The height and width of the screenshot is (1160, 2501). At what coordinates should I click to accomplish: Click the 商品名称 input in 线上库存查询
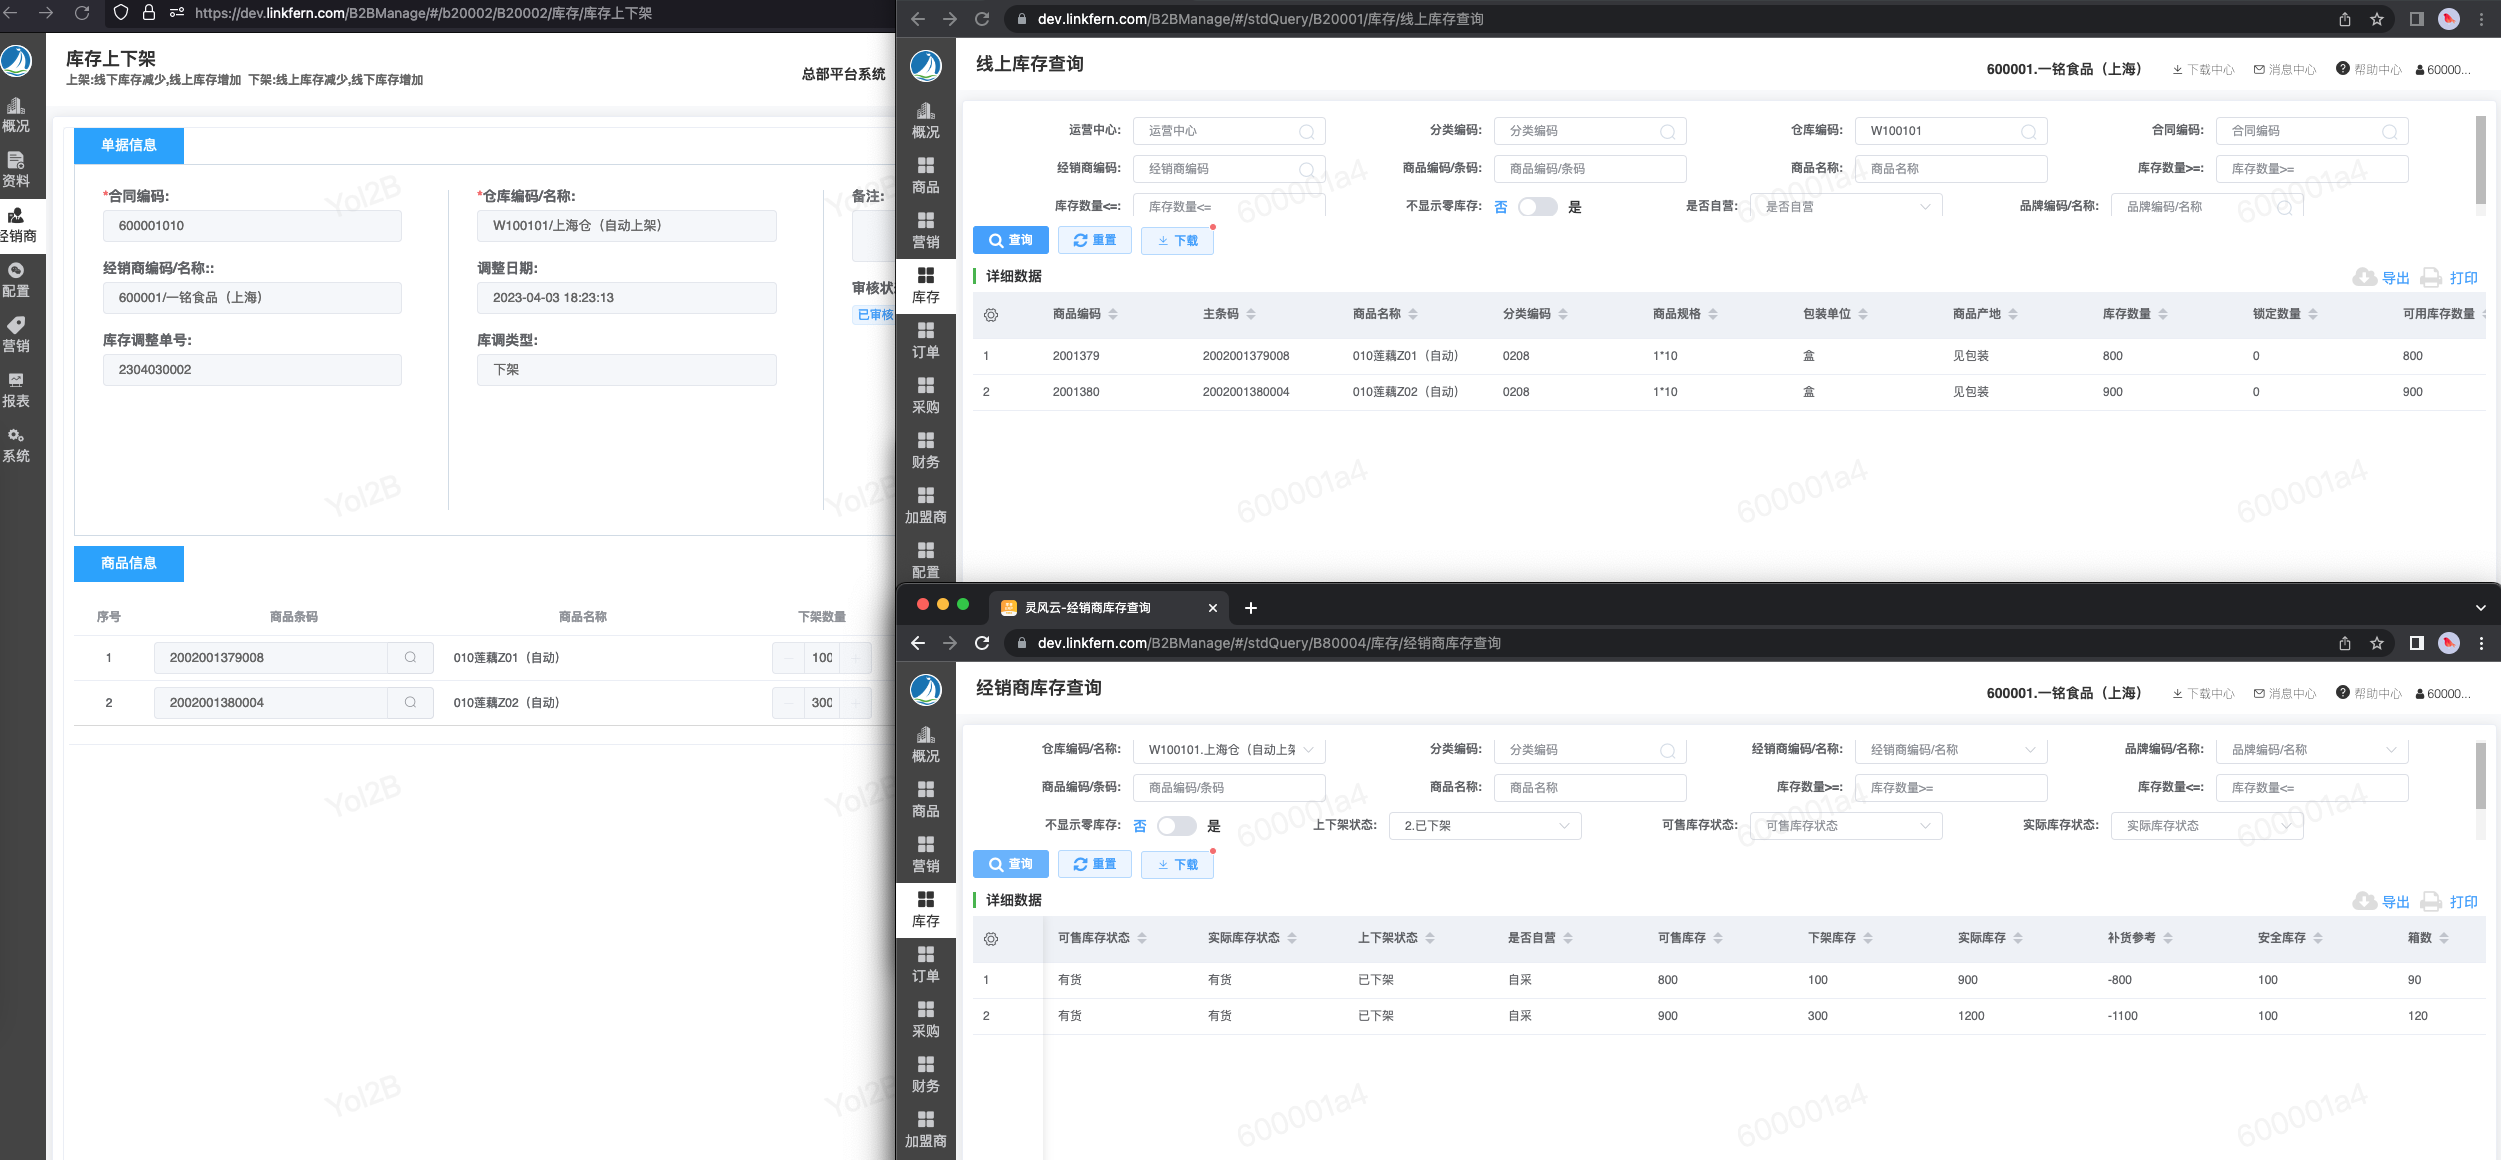(1950, 169)
